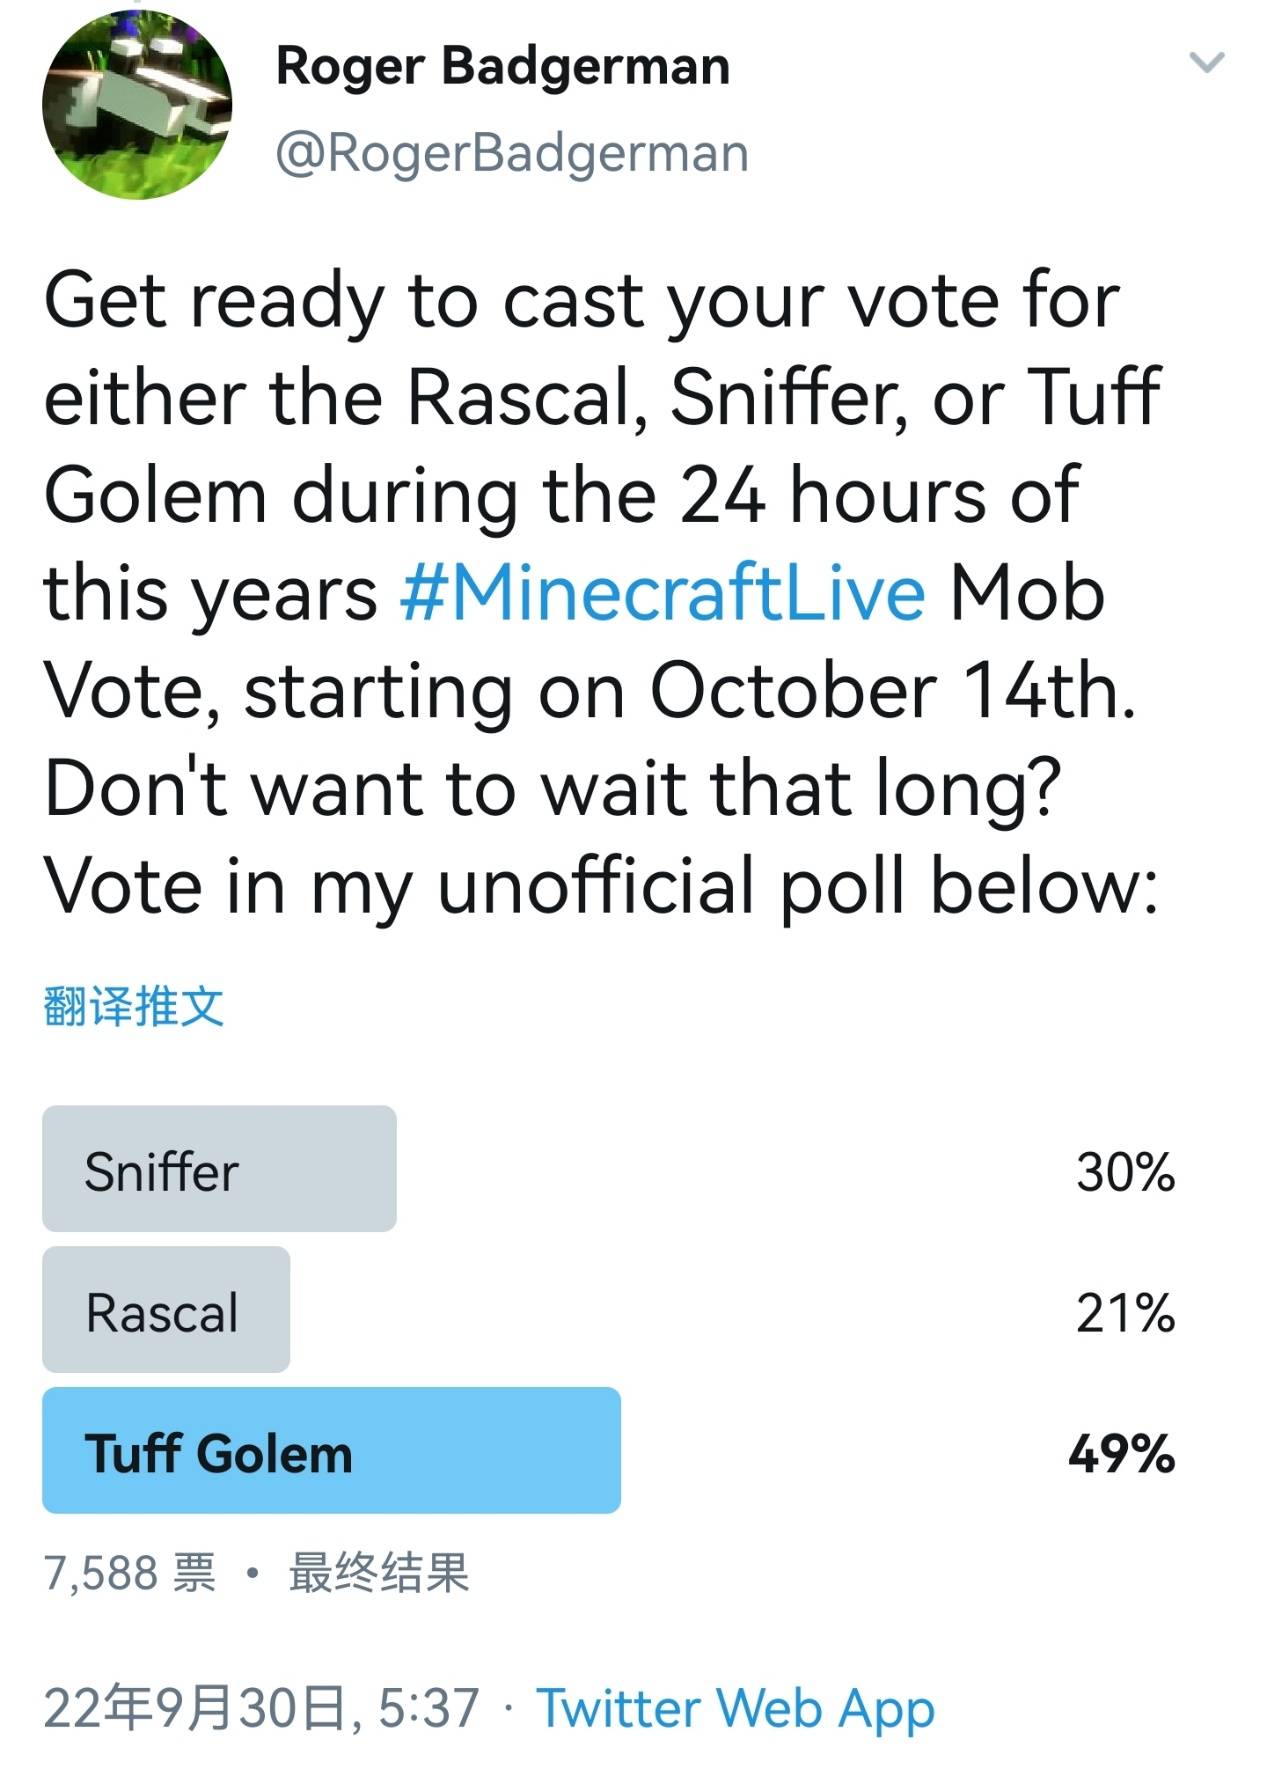Select the Sniffer poll option bar
This screenshot has width=1267, height=1776.
[x=219, y=1169]
